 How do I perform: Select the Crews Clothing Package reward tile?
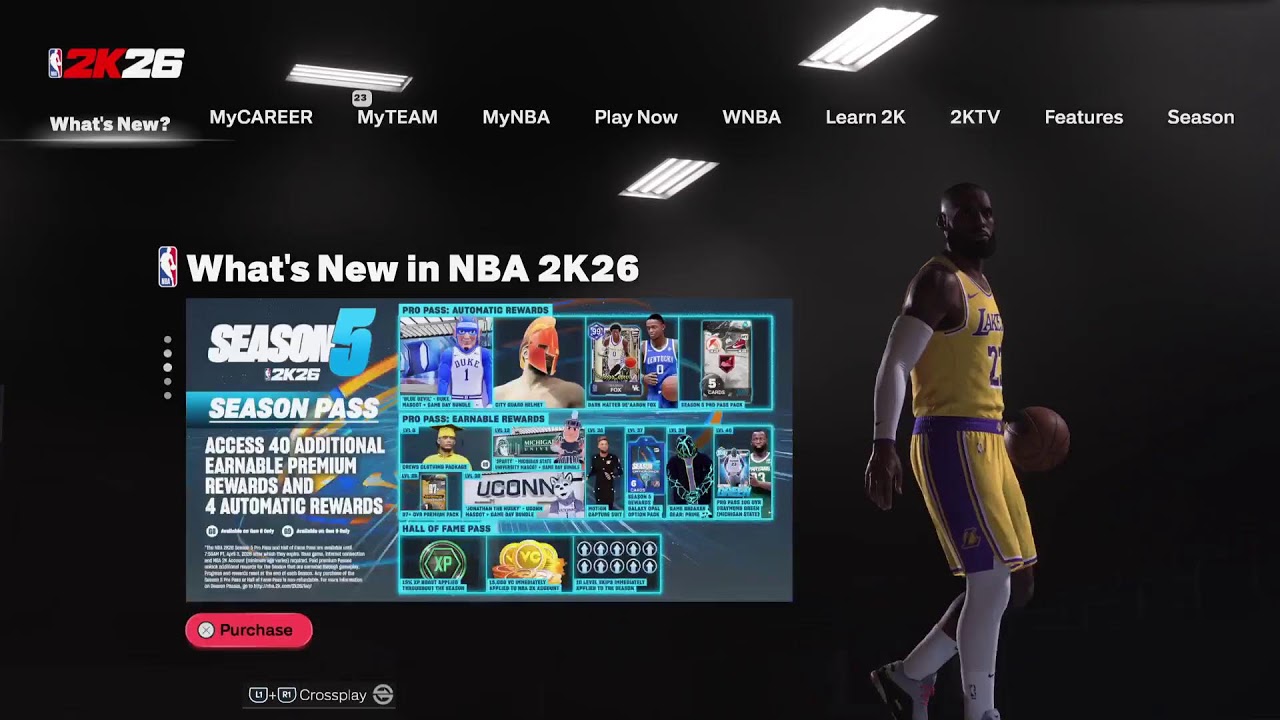(x=446, y=448)
